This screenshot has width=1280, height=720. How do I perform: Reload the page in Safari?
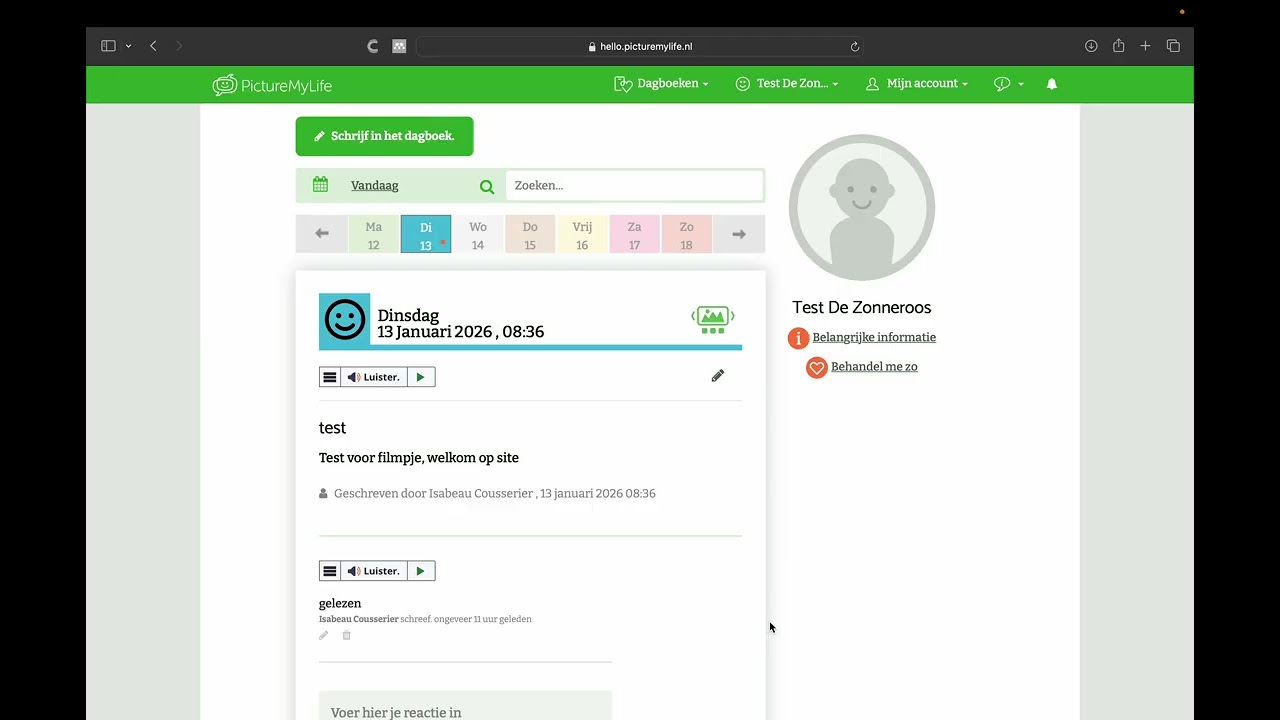[855, 46]
